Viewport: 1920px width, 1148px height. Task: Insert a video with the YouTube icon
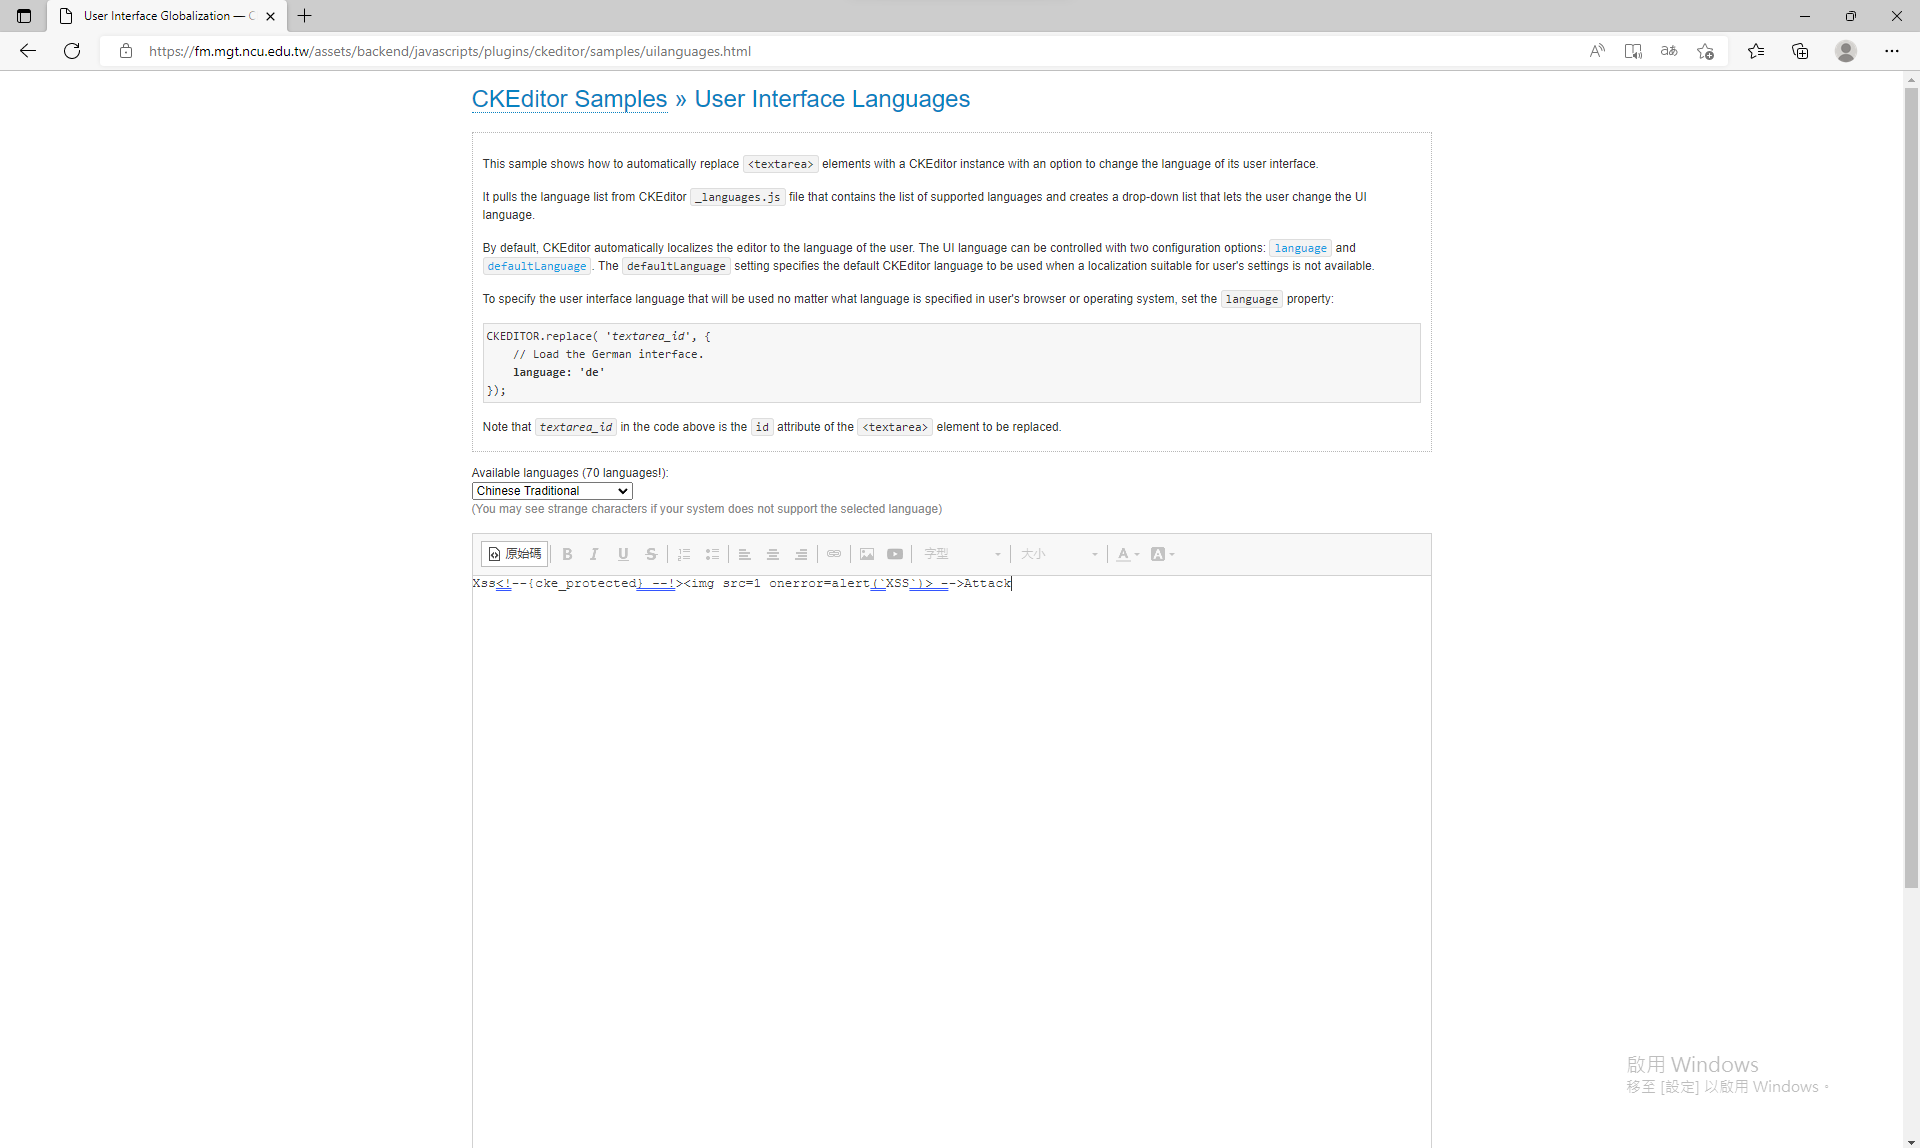(895, 554)
